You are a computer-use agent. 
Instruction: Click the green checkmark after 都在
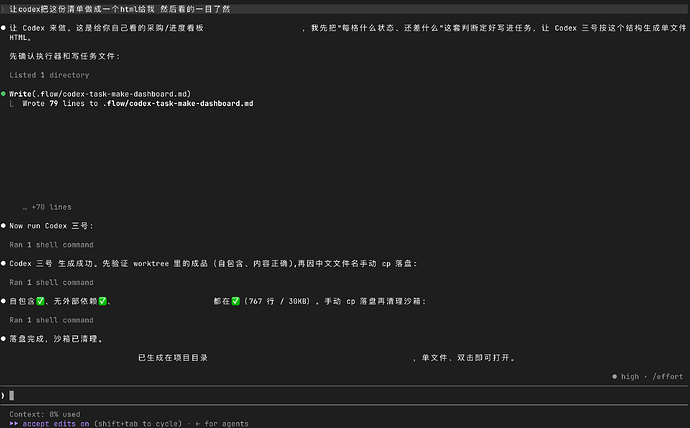[235, 301]
